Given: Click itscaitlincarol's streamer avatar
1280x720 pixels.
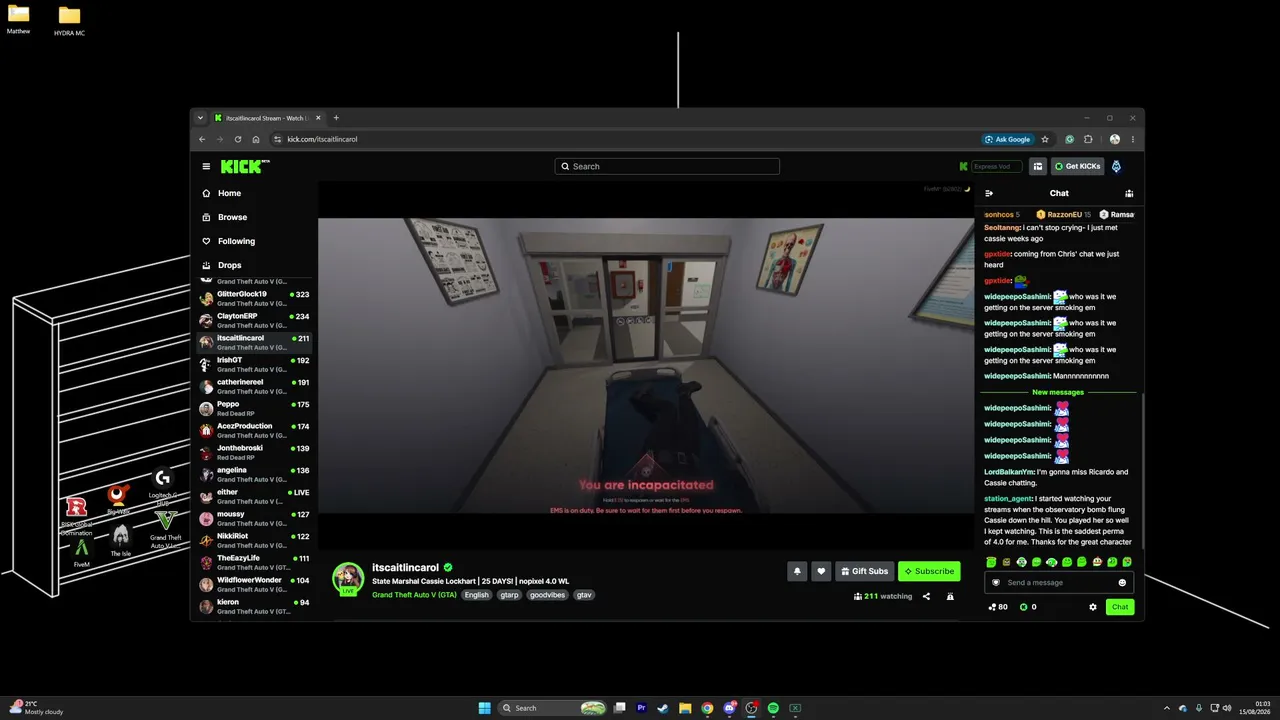Looking at the screenshot, I should pyautogui.click(x=348, y=578).
